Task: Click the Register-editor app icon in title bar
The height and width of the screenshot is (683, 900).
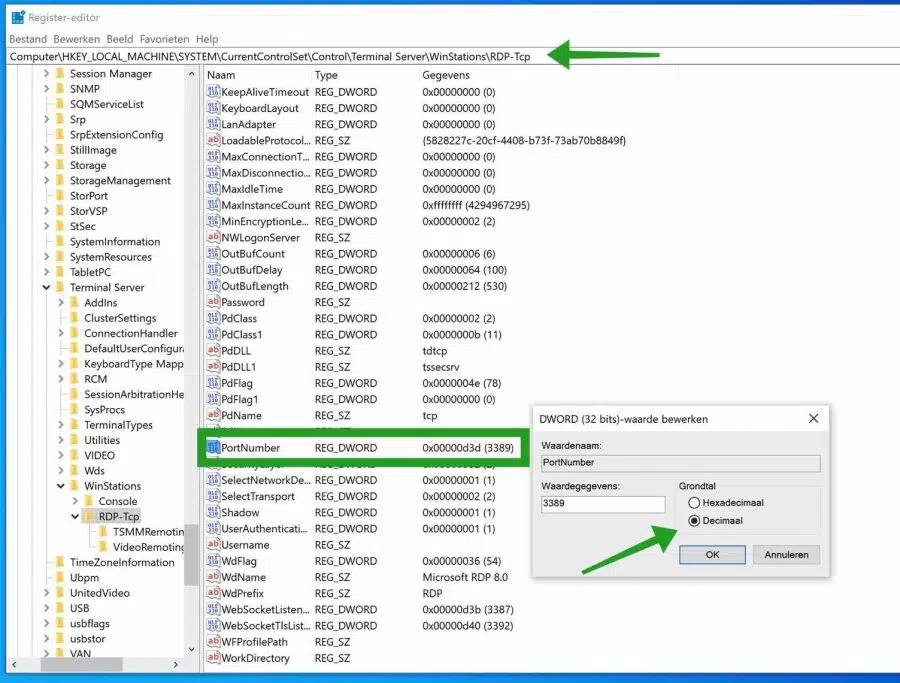Action: (18, 17)
